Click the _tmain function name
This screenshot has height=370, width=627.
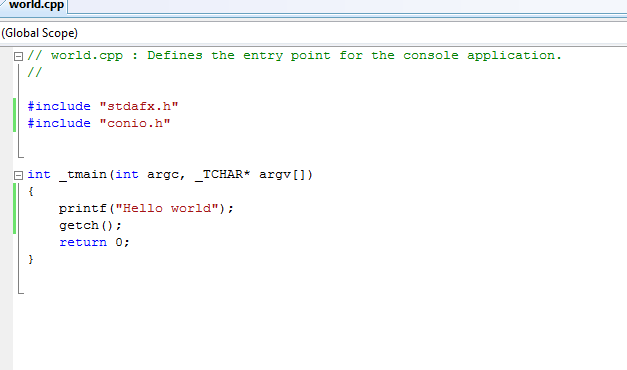coord(83,175)
